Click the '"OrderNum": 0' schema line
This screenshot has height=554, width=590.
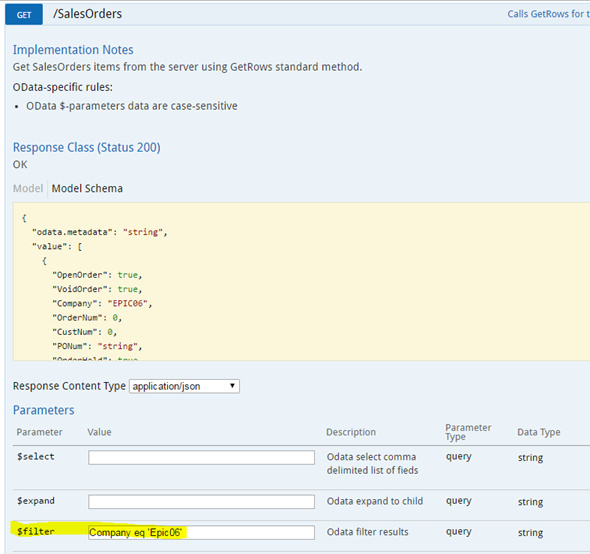pos(87,318)
